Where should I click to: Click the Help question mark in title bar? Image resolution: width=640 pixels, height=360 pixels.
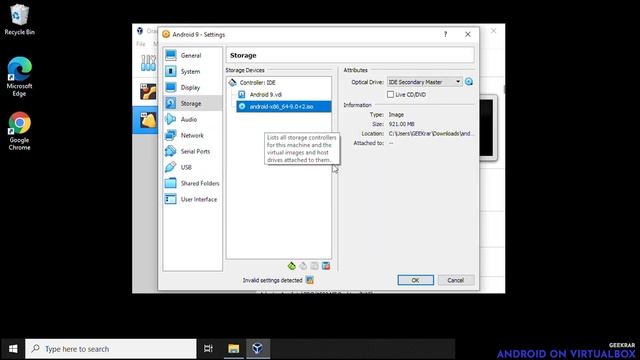445,34
